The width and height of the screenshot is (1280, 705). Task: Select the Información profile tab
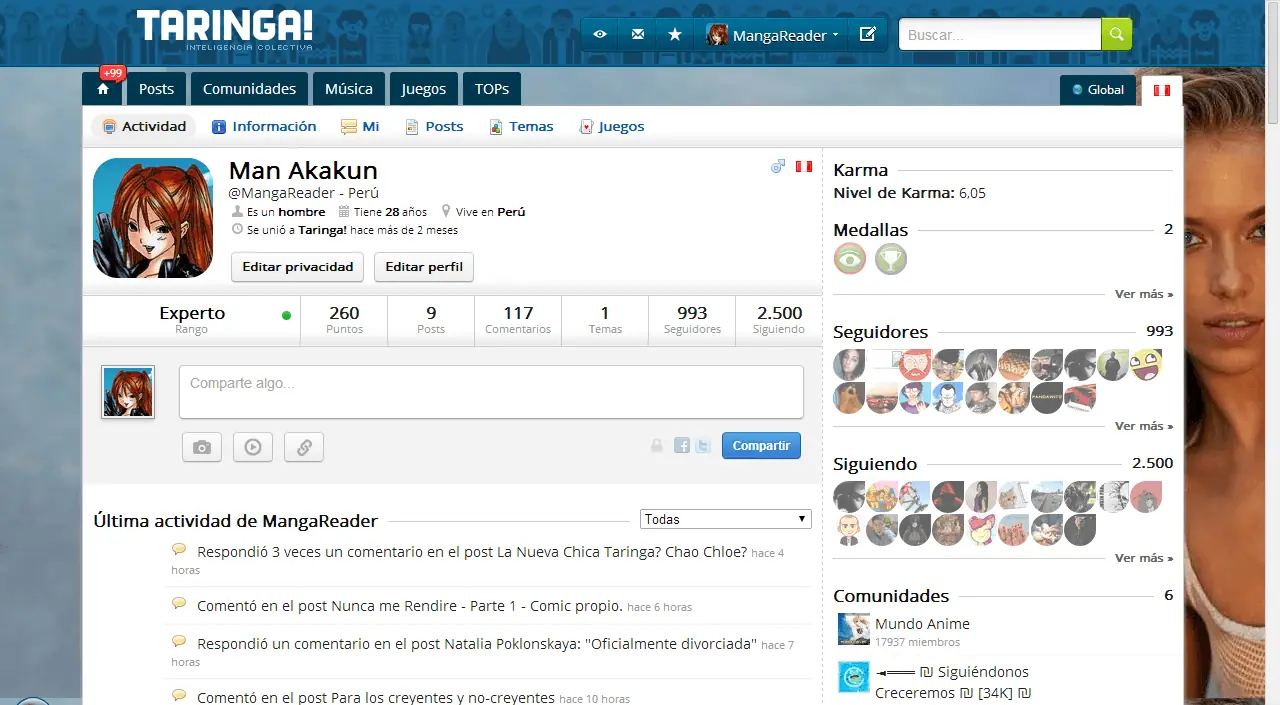coord(264,126)
